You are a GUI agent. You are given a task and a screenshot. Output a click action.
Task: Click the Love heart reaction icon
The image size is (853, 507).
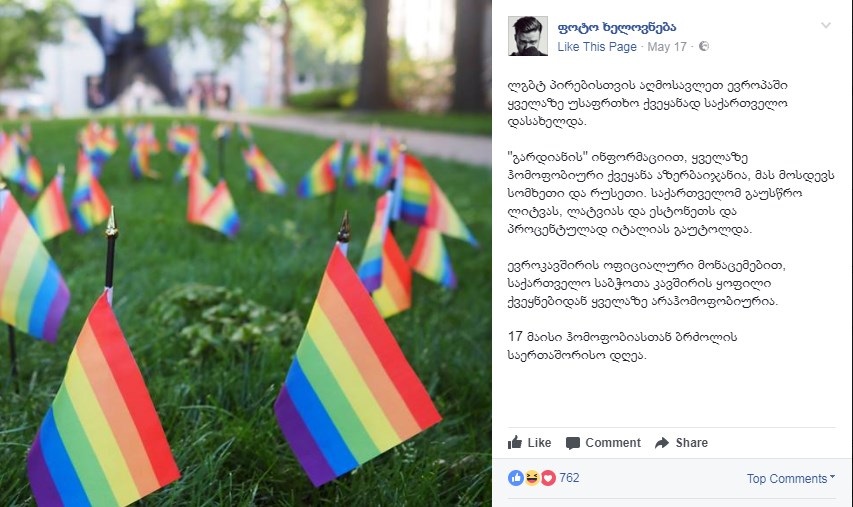pyautogui.click(x=548, y=478)
